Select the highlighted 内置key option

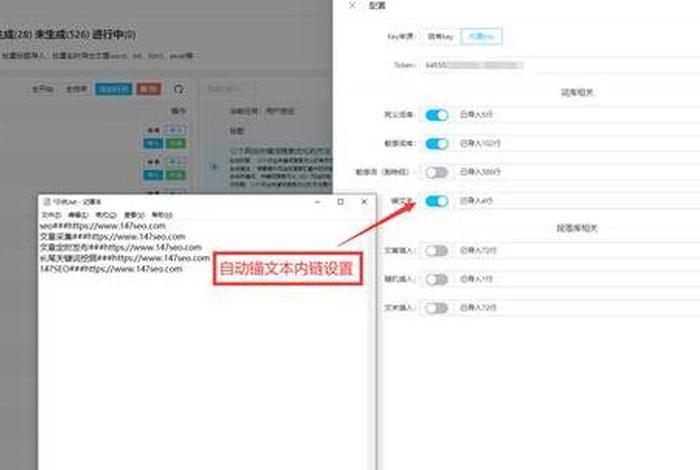click(x=481, y=37)
